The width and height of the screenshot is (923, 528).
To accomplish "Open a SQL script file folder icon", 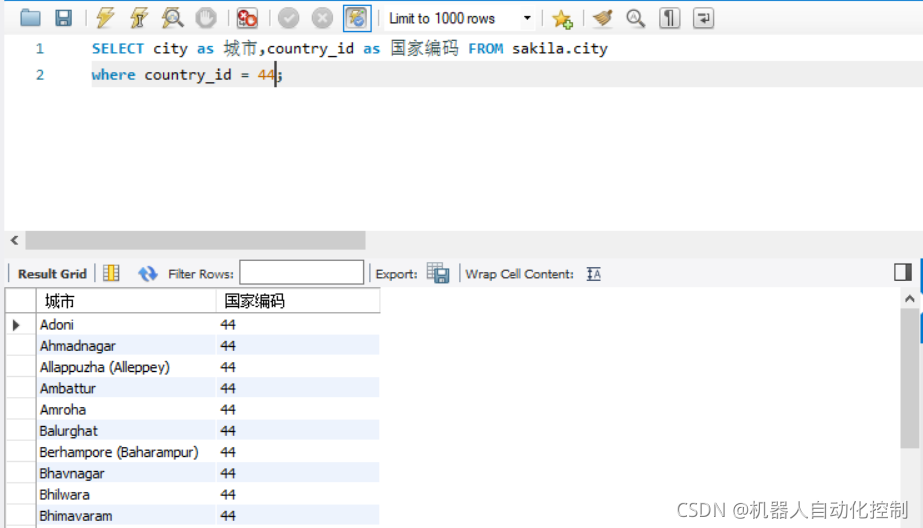I will (x=30, y=18).
